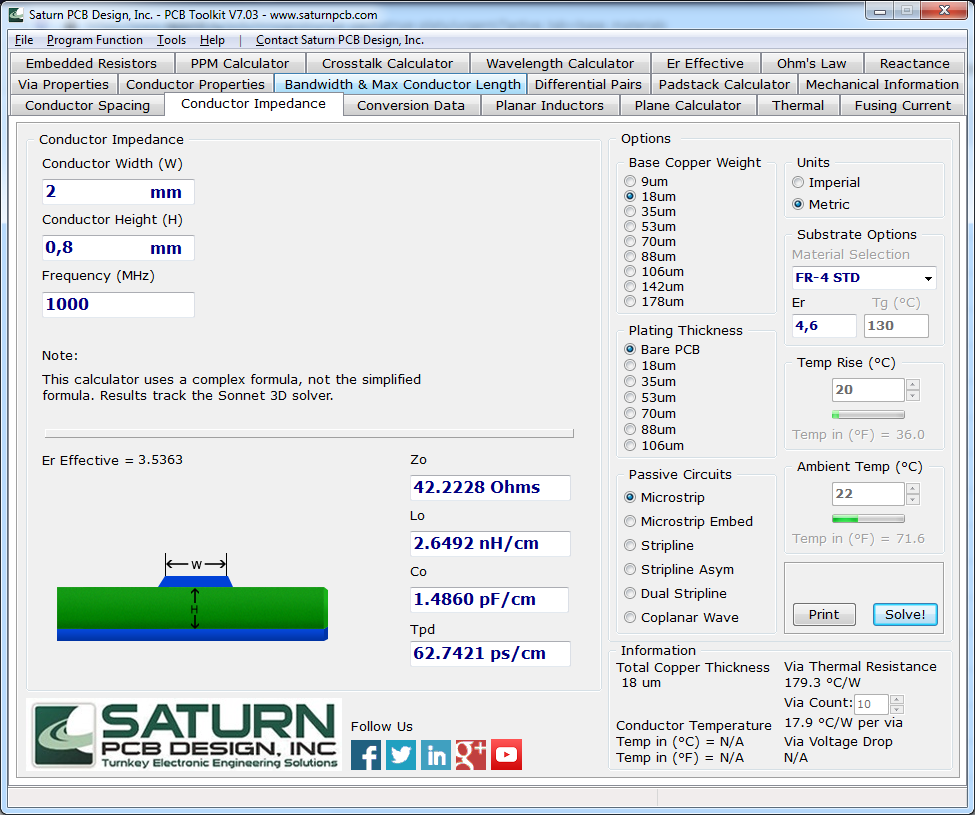This screenshot has height=815, width=975.
Task: Open the Conversion Data tab
Action: point(411,106)
